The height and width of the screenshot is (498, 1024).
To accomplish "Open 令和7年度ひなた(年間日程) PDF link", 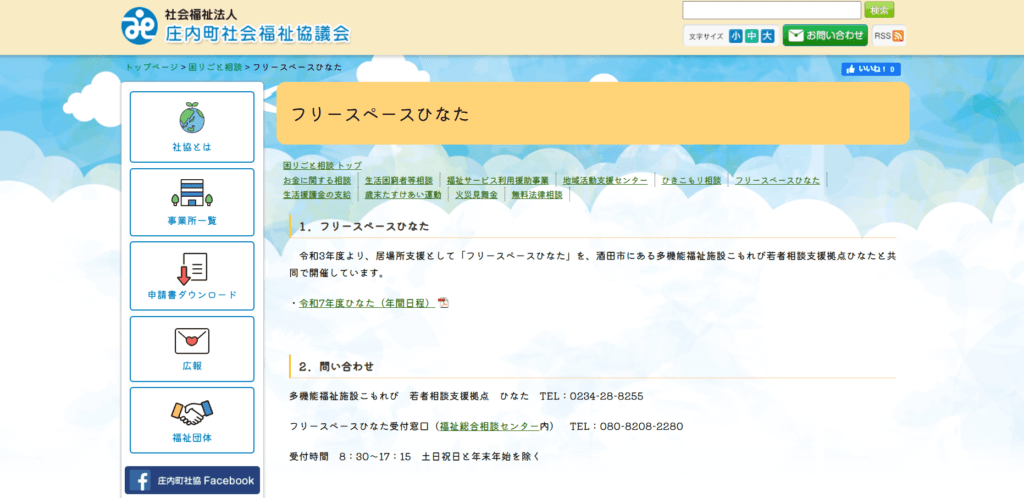I will click(x=367, y=303).
